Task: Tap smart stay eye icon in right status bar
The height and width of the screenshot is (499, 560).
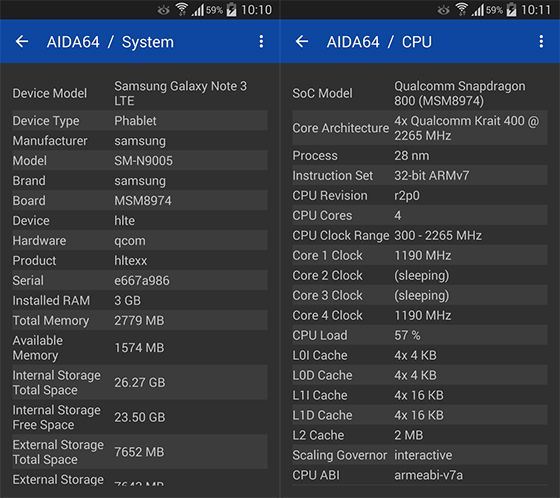Action: [443, 10]
